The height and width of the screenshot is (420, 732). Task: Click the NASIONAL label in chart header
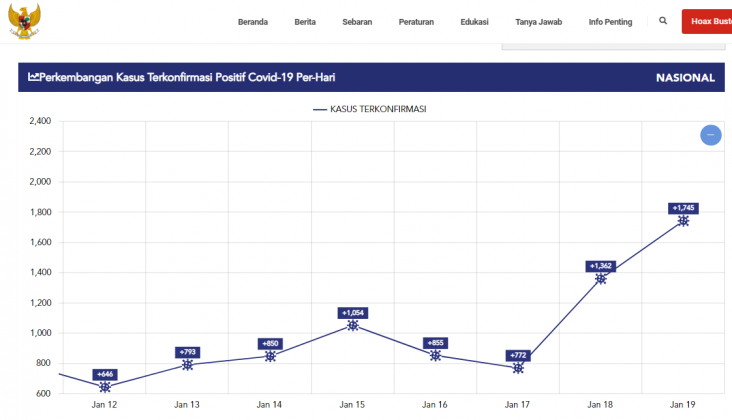685,78
